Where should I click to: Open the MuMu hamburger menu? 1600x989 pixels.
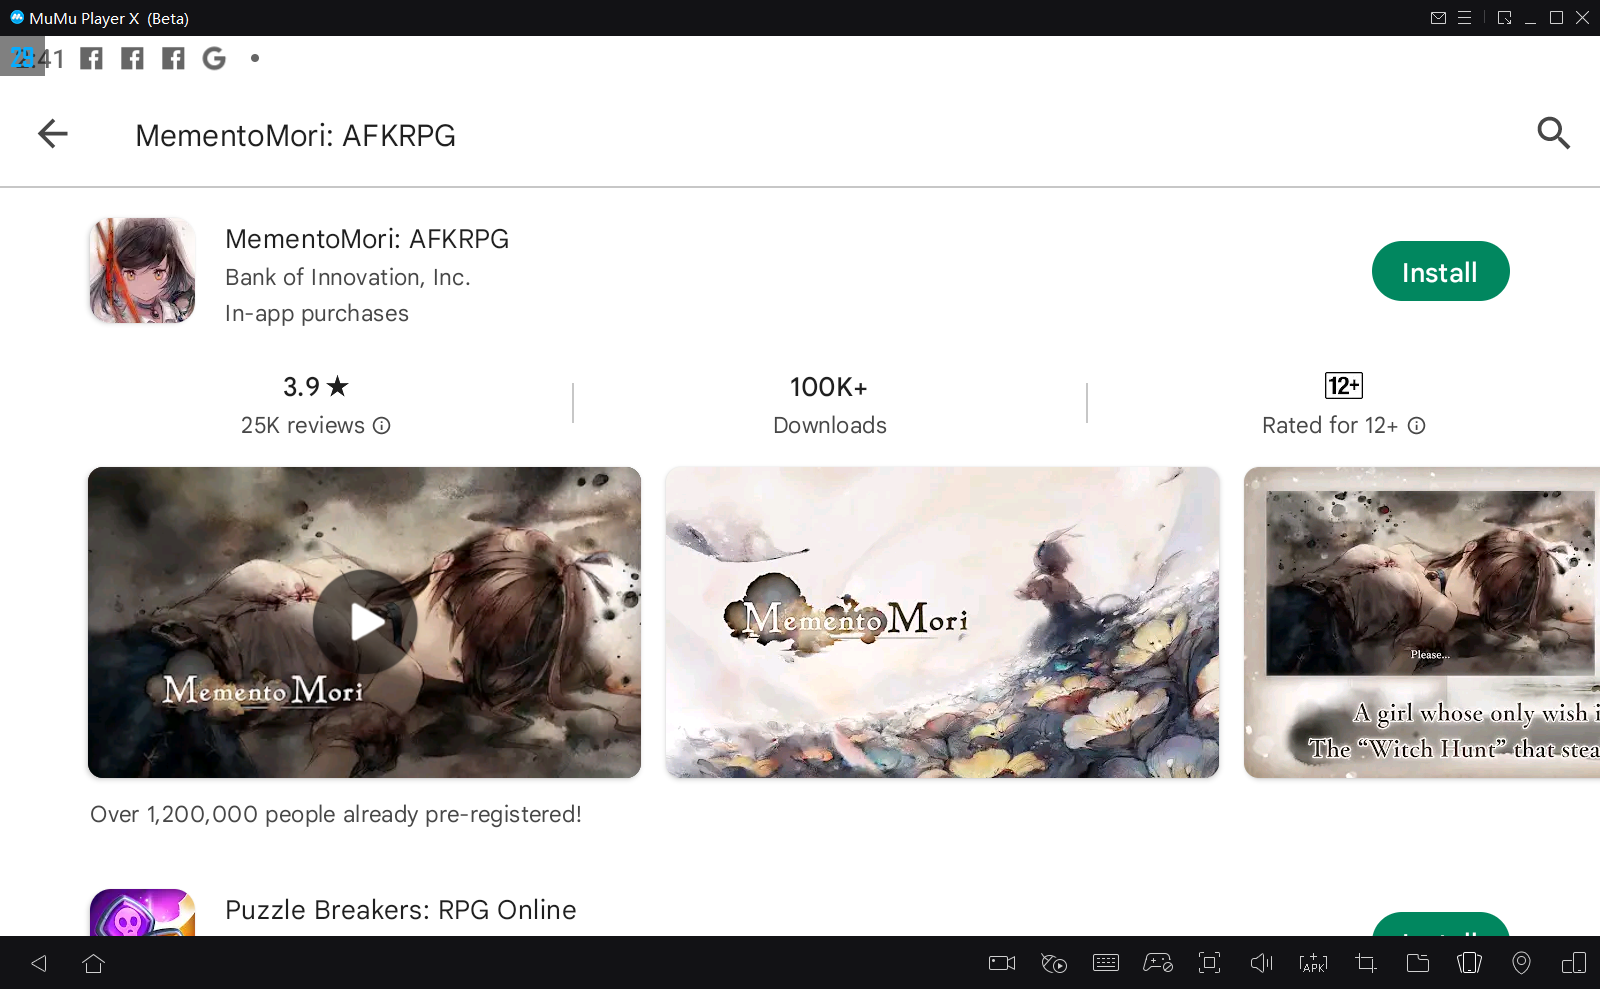click(1465, 18)
